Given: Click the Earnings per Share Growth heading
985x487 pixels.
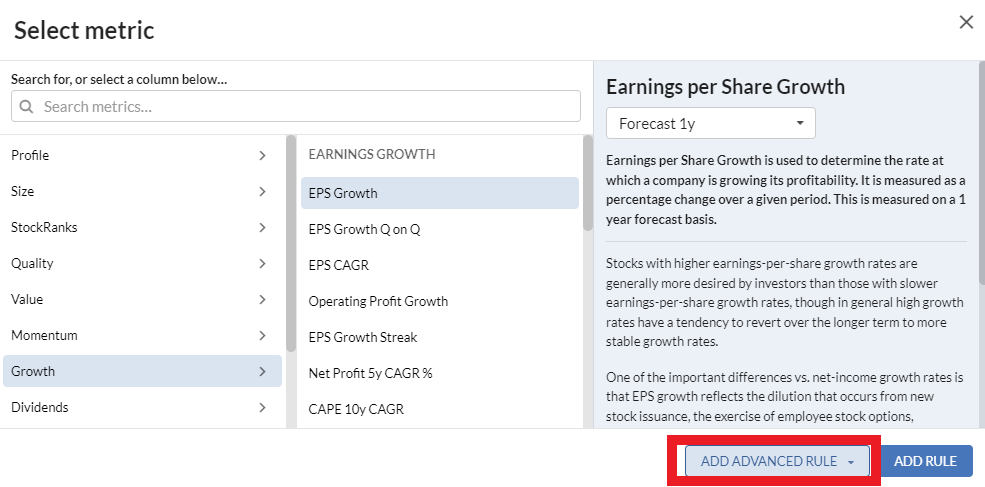Looking at the screenshot, I should (725, 87).
